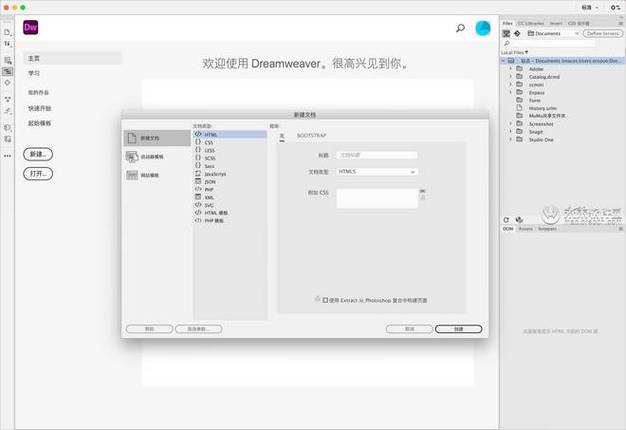The image size is (626, 430).
Task: Click the Dw application logo
Action: [30, 27]
